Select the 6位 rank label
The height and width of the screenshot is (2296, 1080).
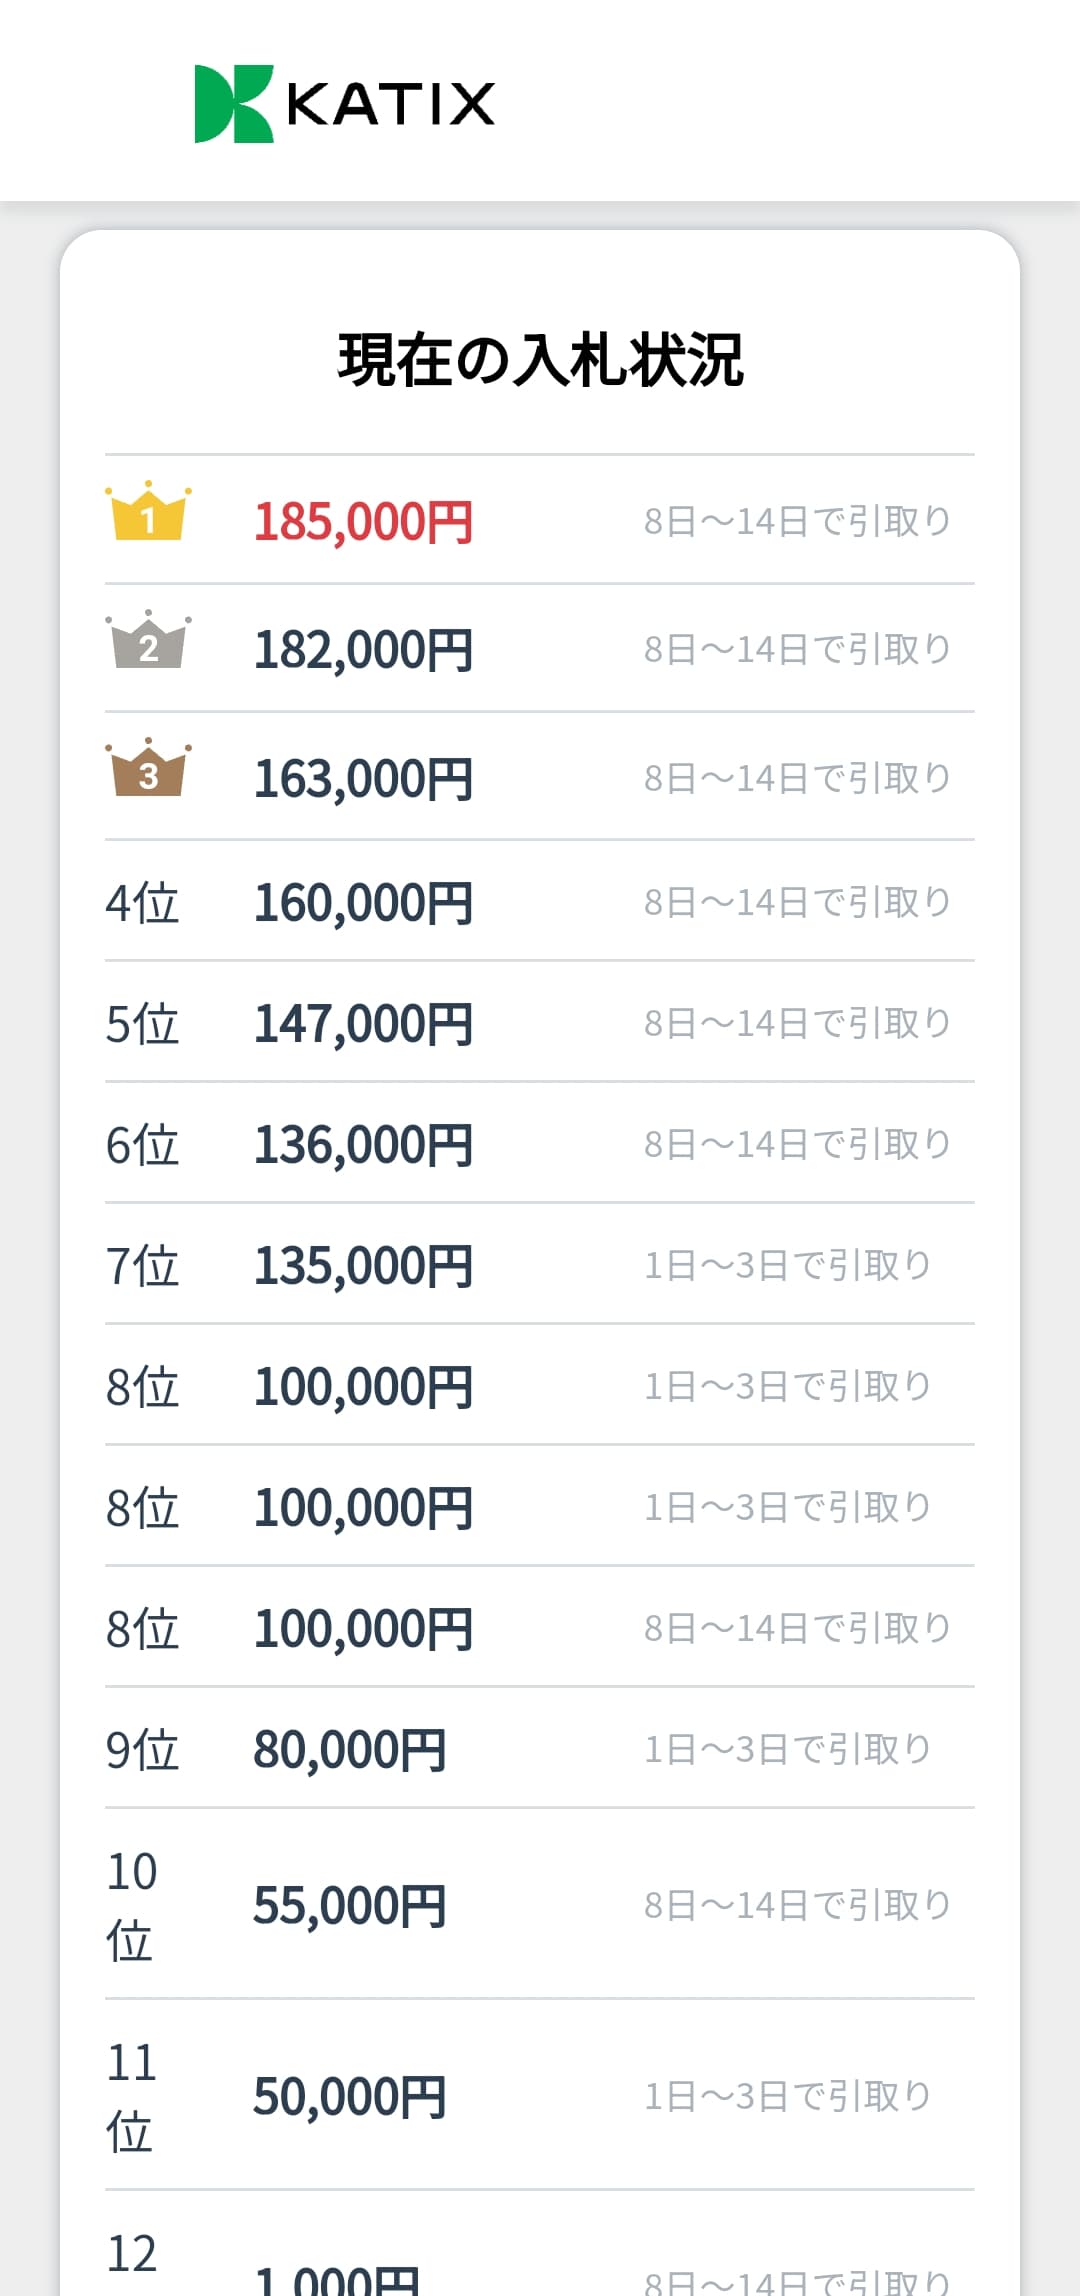pos(142,1145)
